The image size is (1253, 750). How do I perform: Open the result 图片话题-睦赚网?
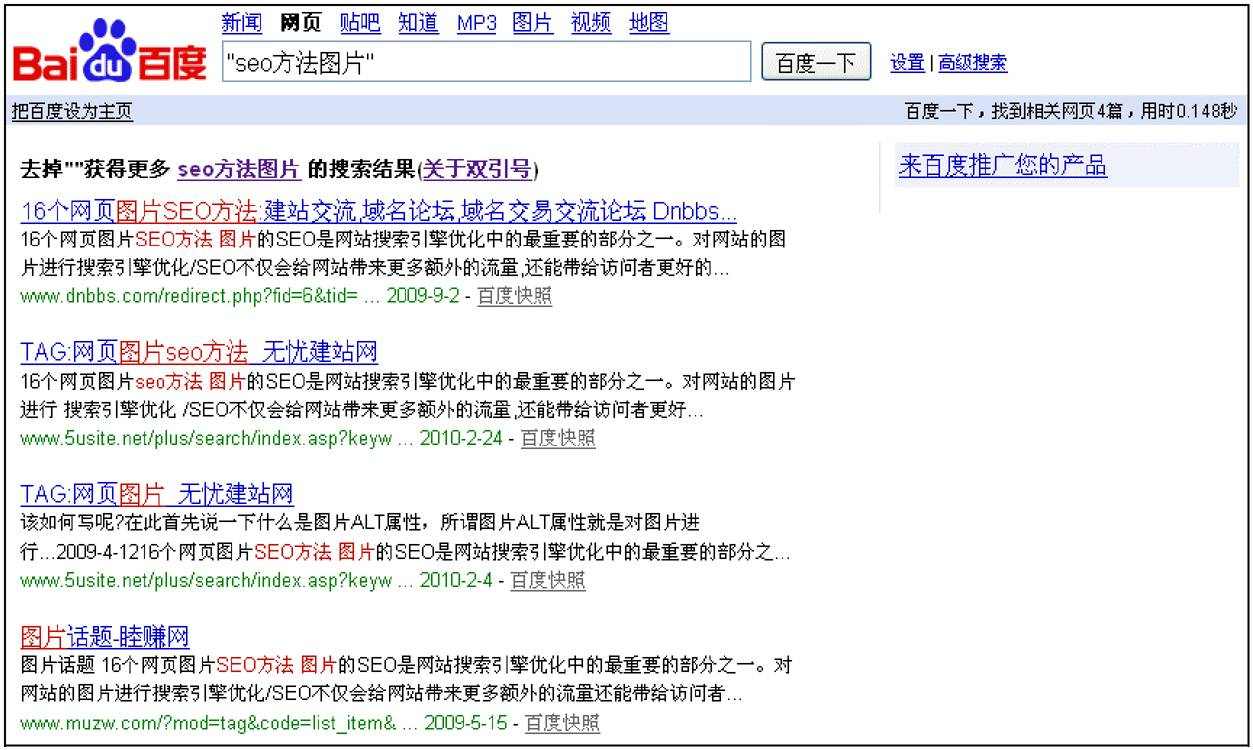click(105, 637)
